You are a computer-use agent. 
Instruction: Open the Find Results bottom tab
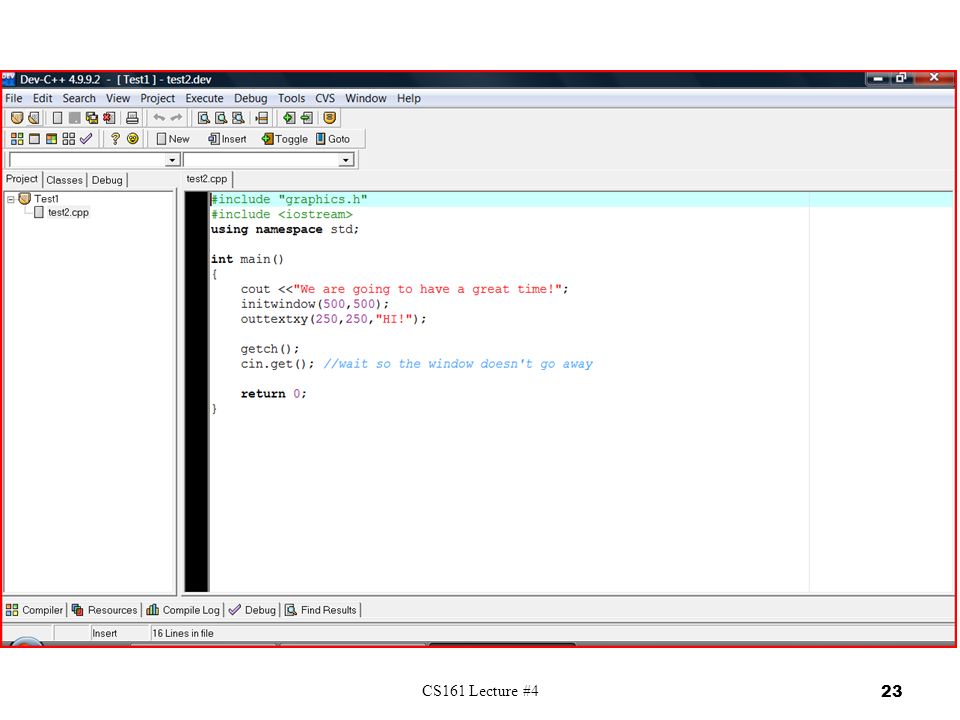[x=321, y=610]
